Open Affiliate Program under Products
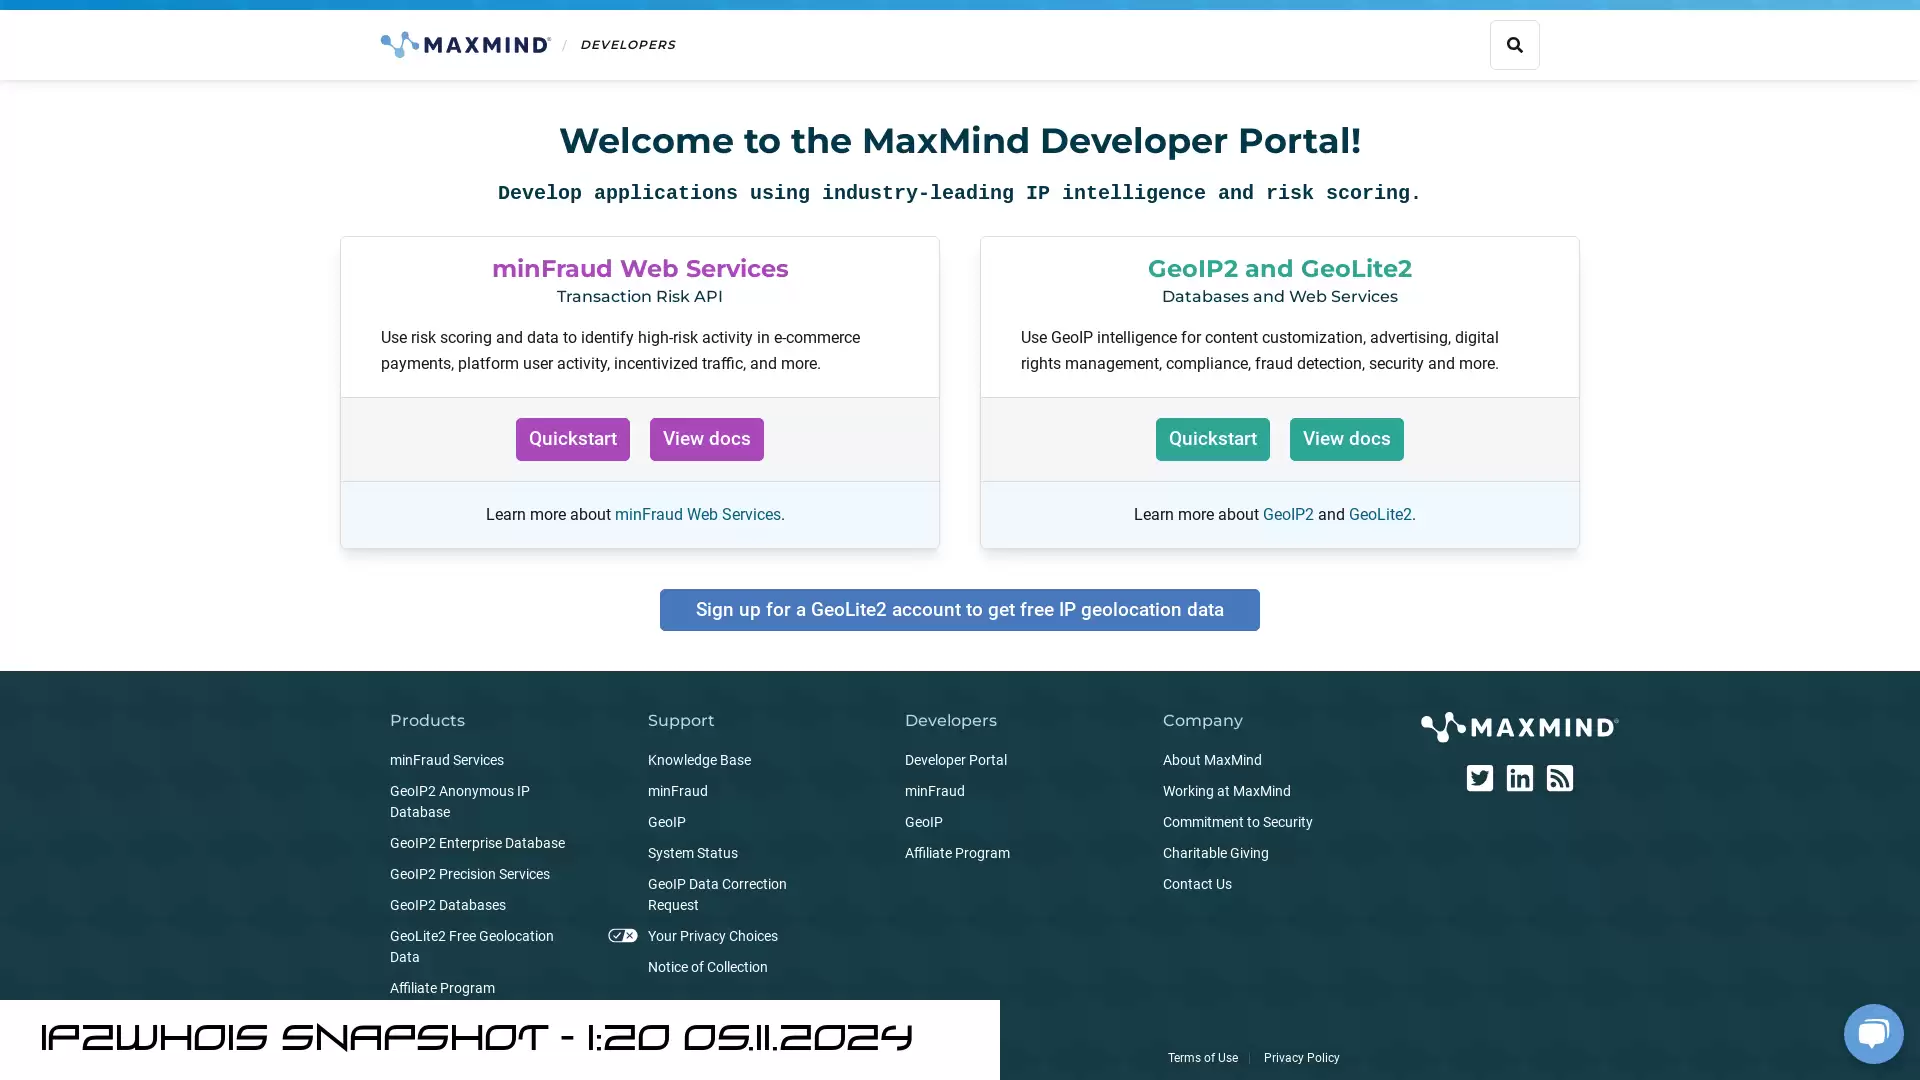The image size is (1920, 1080). click(442, 988)
